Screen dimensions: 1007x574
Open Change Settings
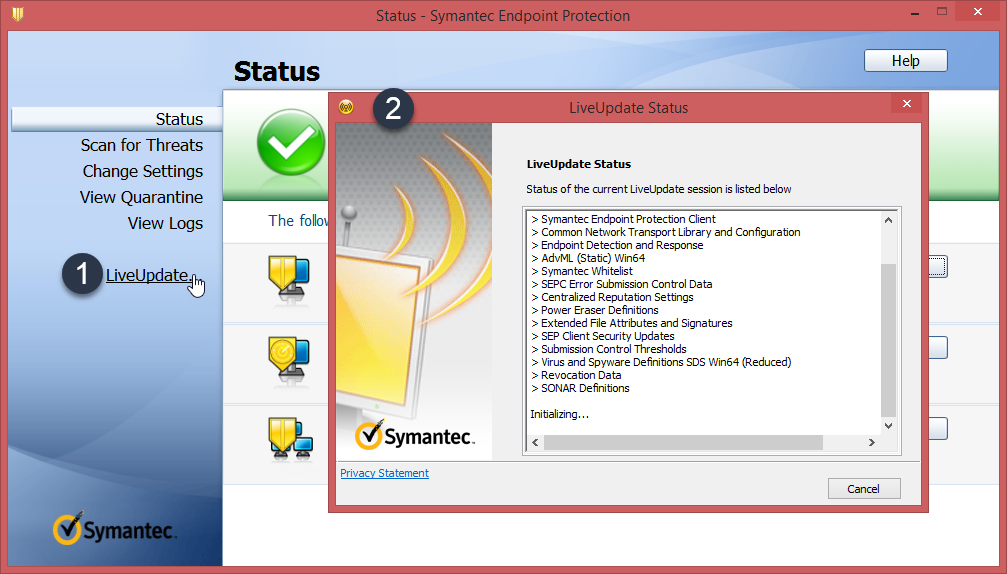pyautogui.click(x=143, y=171)
